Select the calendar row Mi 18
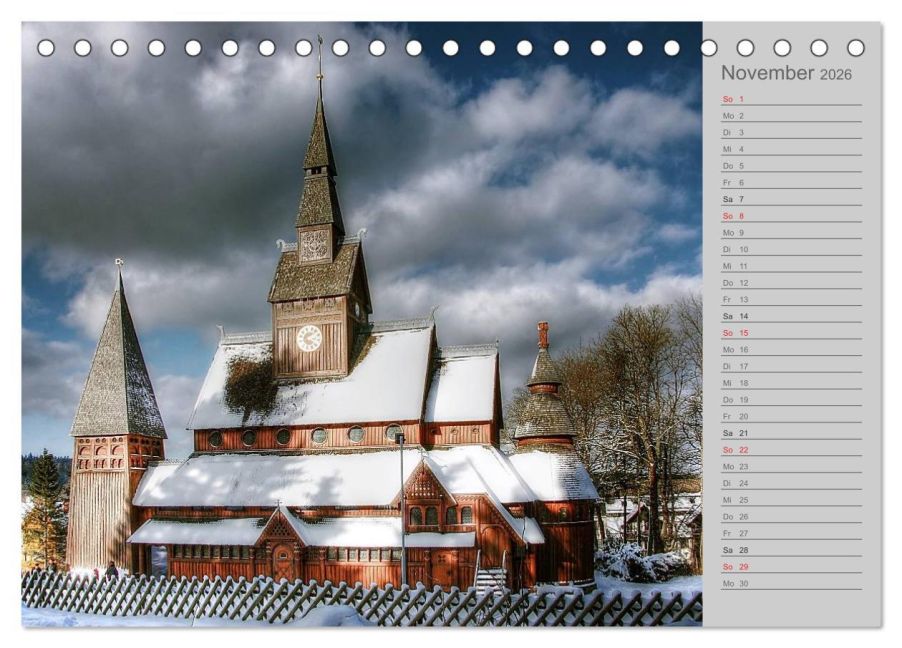This screenshot has height=648, width=902. (x=792, y=383)
